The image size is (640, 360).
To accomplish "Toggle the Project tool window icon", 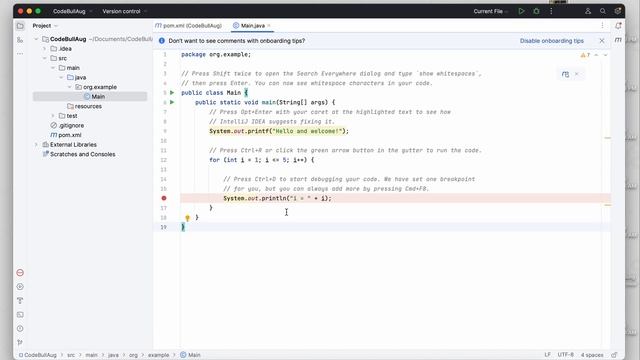I will [x=20, y=26].
